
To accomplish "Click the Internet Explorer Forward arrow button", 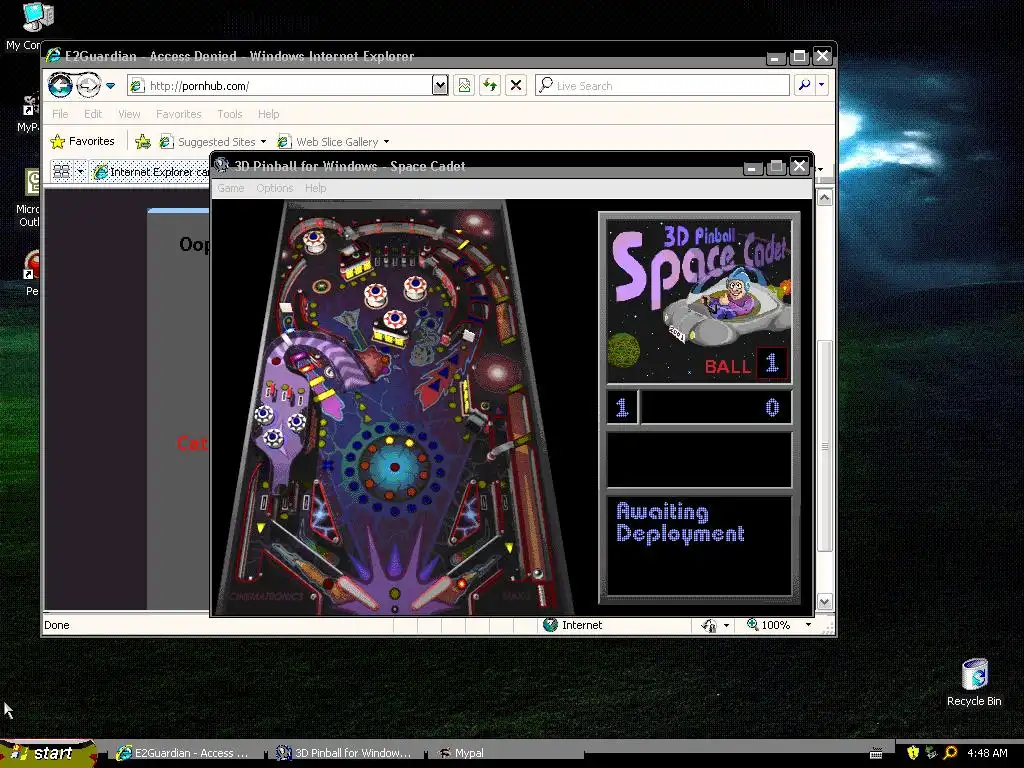I will pos(89,86).
